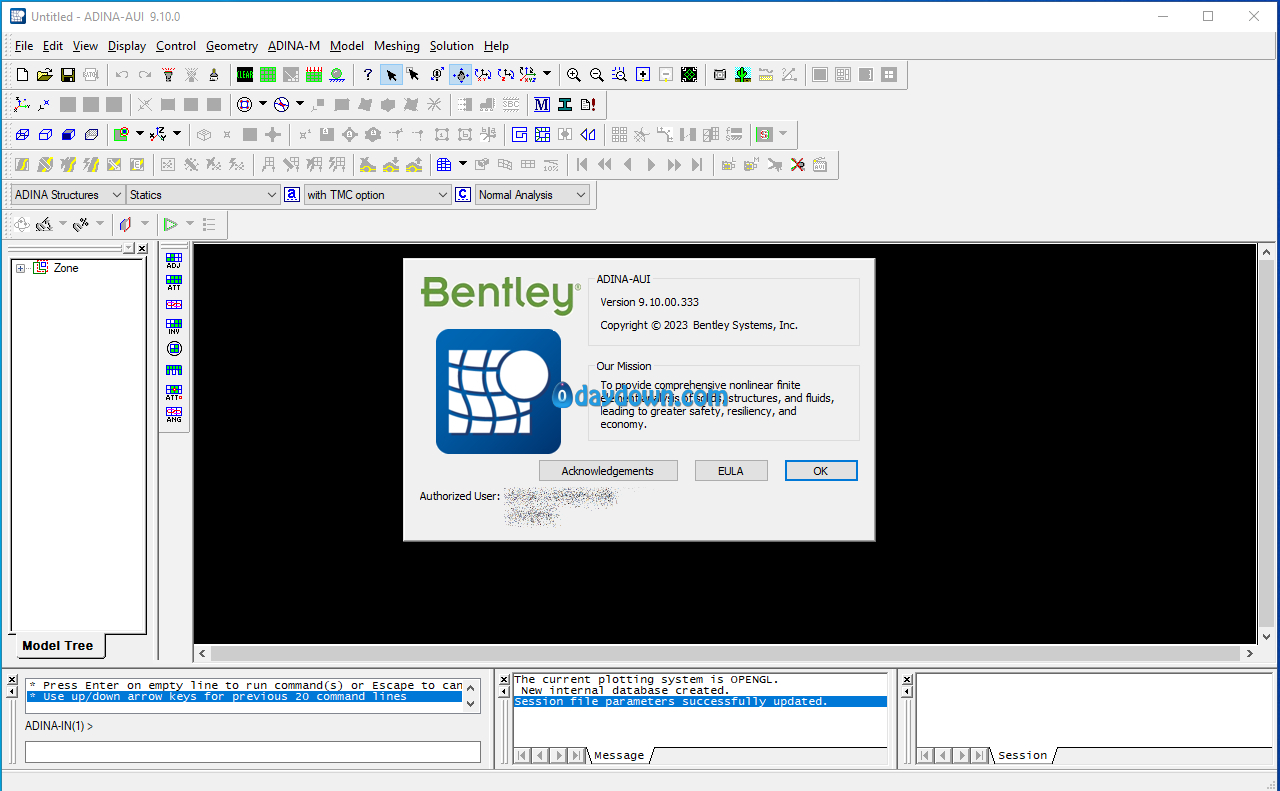This screenshot has height=791, width=1280.
Task: Open the Control menu
Action: (x=176, y=46)
